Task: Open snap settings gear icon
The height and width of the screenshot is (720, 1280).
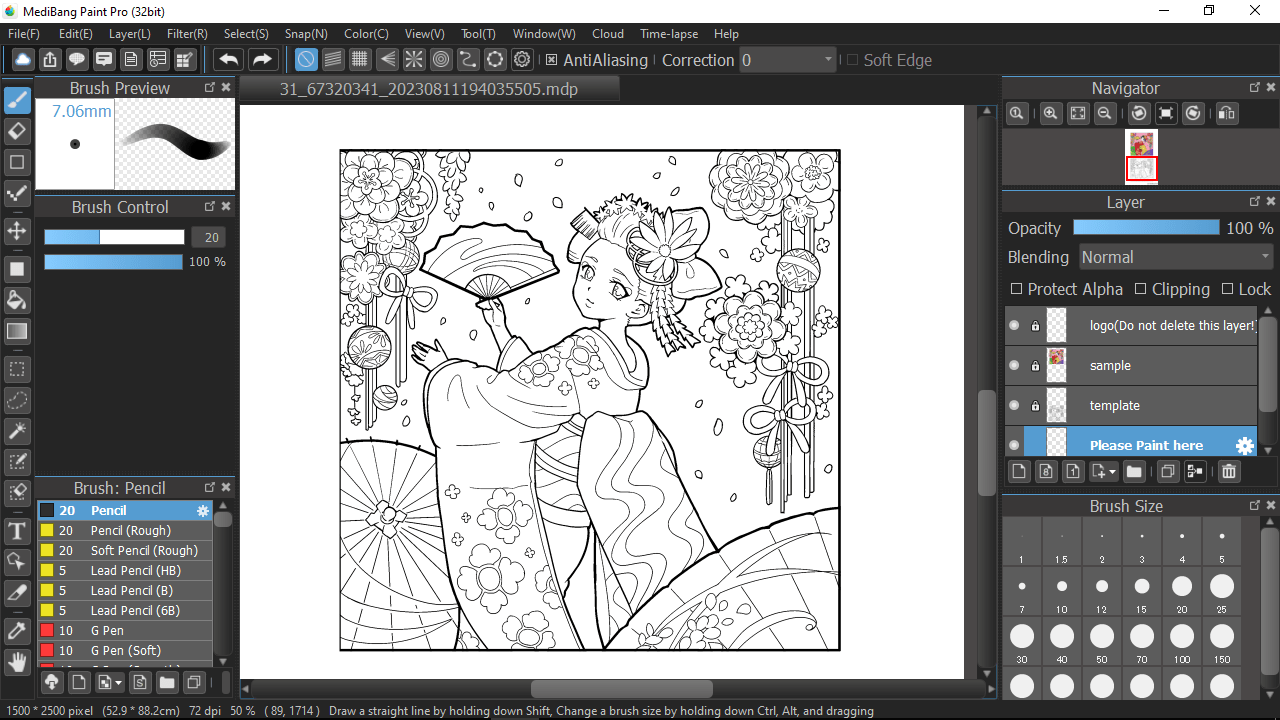Action: tap(522, 60)
